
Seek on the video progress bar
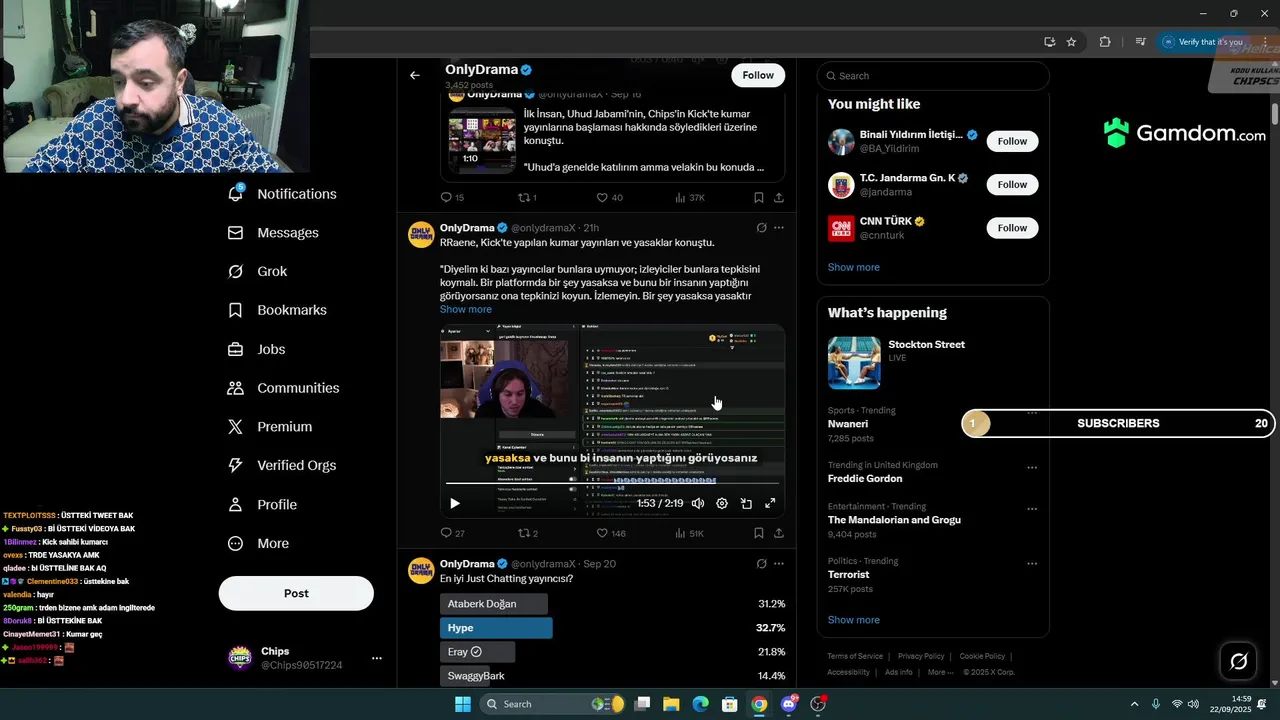[x=612, y=485]
